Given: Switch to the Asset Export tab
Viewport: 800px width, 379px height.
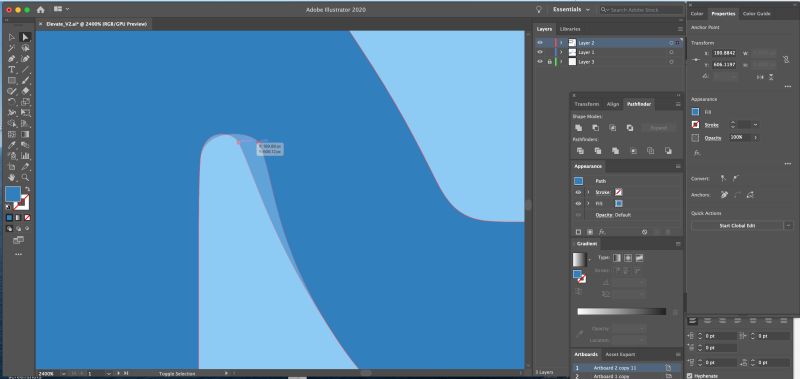Looking at the screenshot, I should pyautogui.click(x=621, y=354).
